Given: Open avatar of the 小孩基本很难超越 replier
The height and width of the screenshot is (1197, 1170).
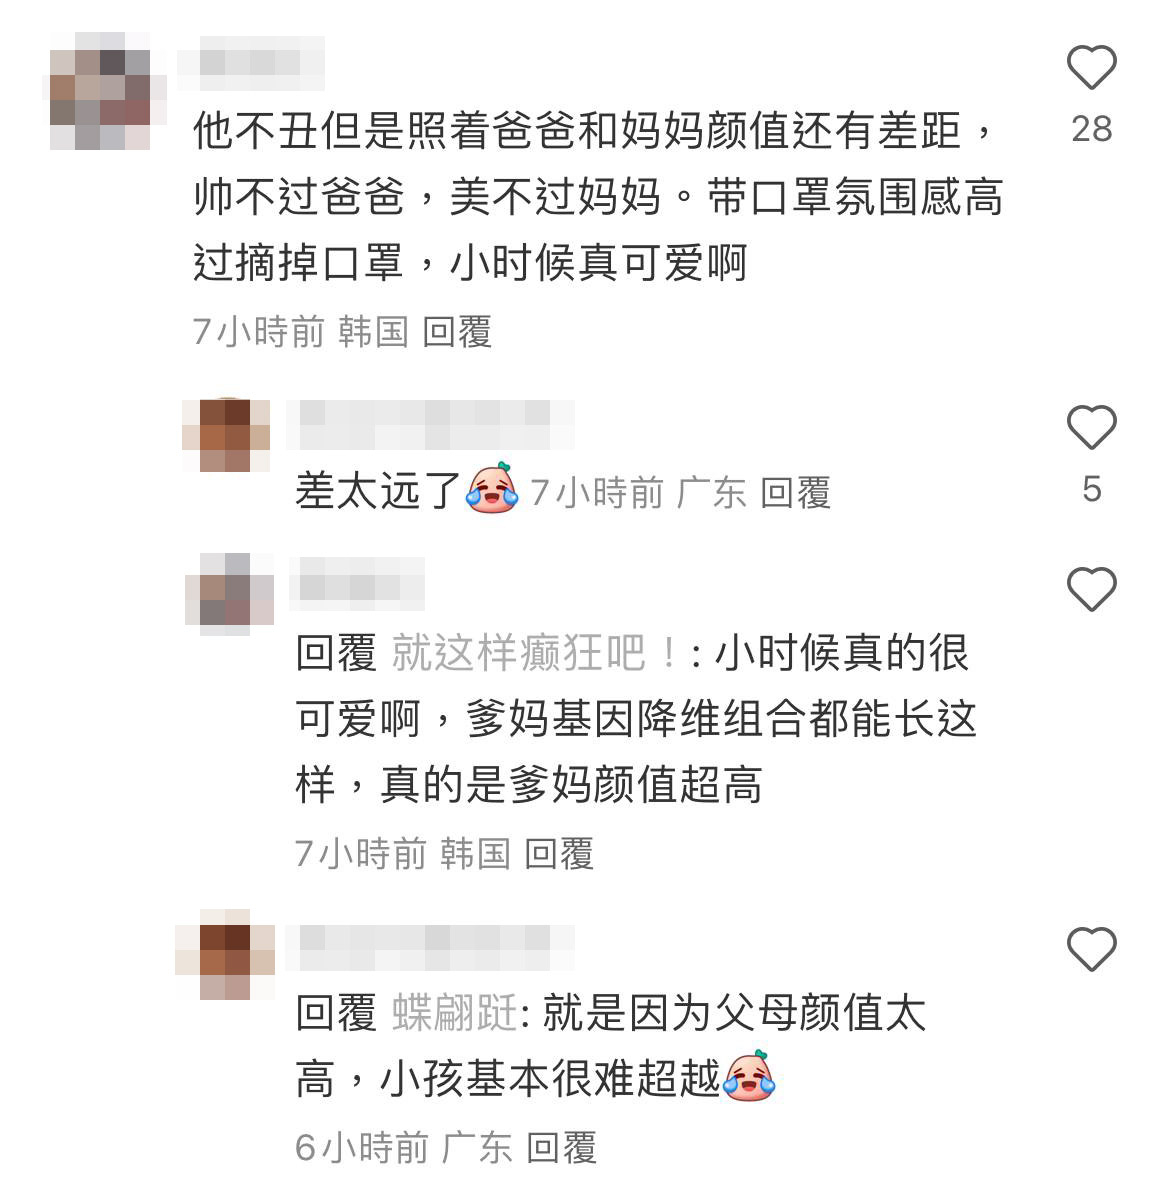Looking at the screenshot, I should 225,954.
